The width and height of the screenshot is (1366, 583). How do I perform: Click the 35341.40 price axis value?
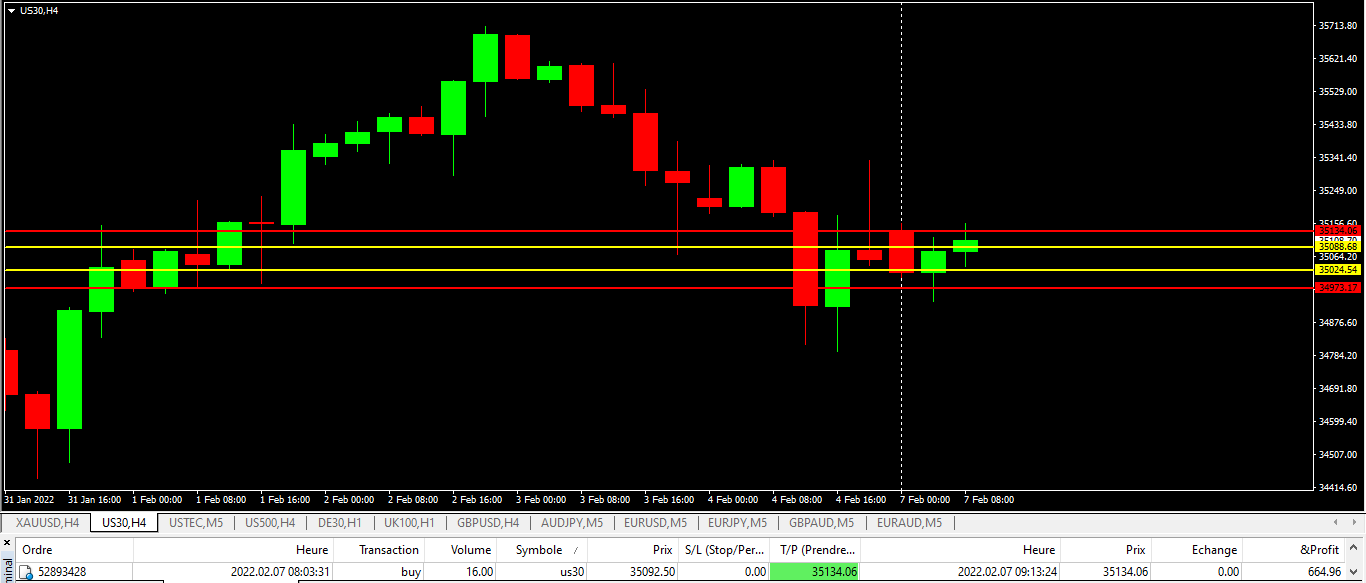[1338, 158]
